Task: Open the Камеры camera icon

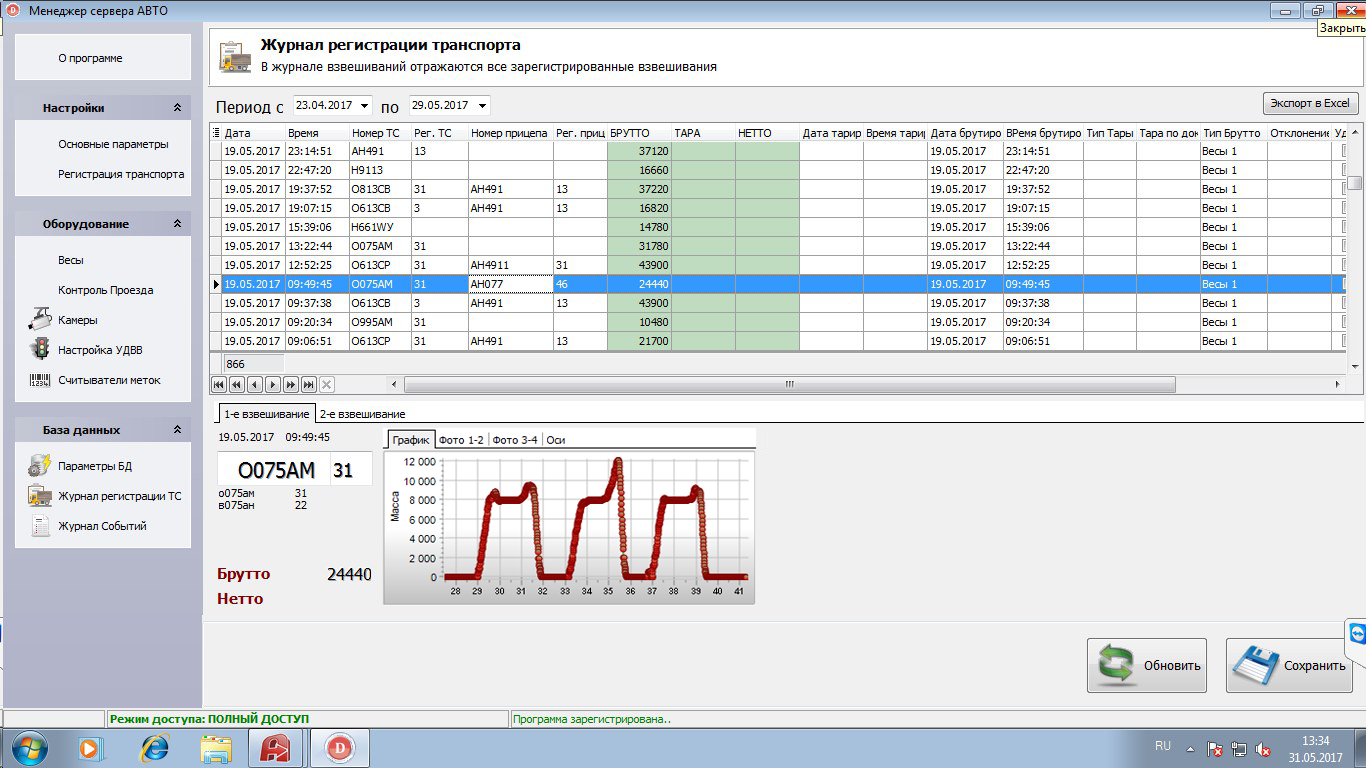Action: pos(40,320)
